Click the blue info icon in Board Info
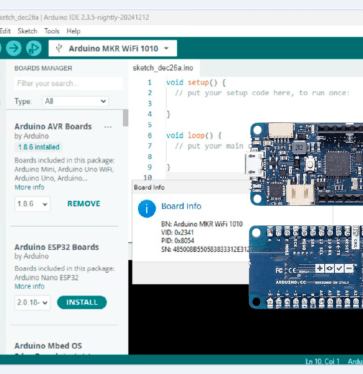363x374 pixels. click(x=147, y=209)
